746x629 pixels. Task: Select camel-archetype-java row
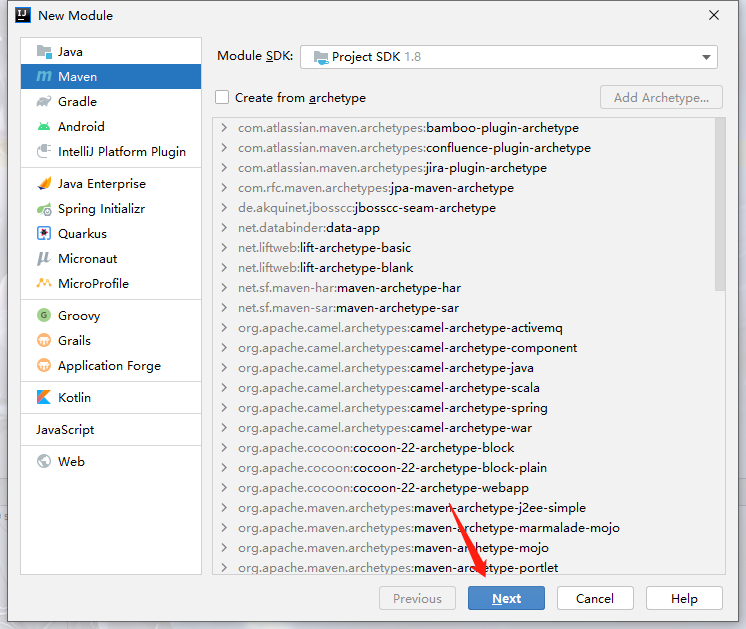click(464, 367)
